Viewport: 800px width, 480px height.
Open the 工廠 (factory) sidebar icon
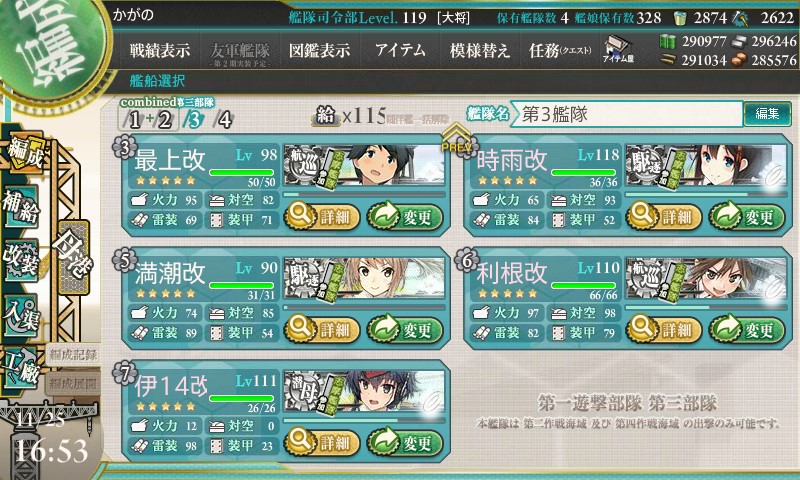(x=21, y=368)
